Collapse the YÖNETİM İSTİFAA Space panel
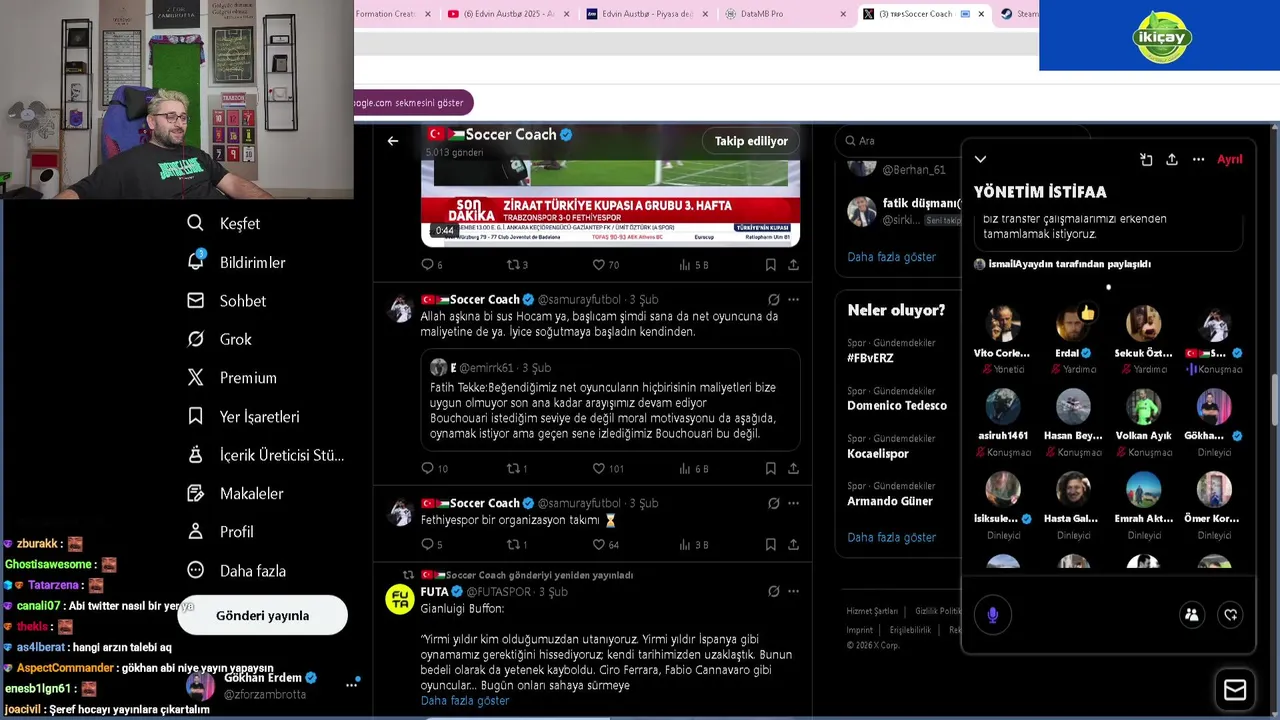The height and width of the screenshot is (720, 1280). [x=980, y=159]
